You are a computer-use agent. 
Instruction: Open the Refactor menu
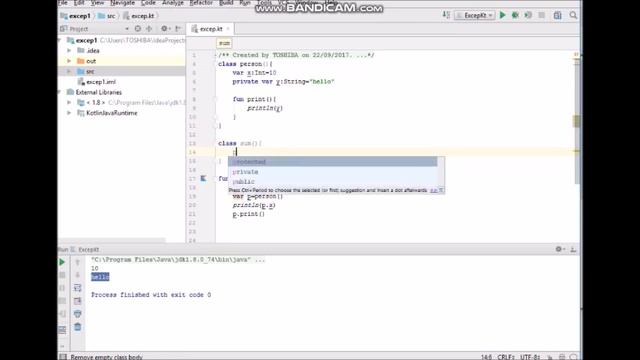(201, 3)
